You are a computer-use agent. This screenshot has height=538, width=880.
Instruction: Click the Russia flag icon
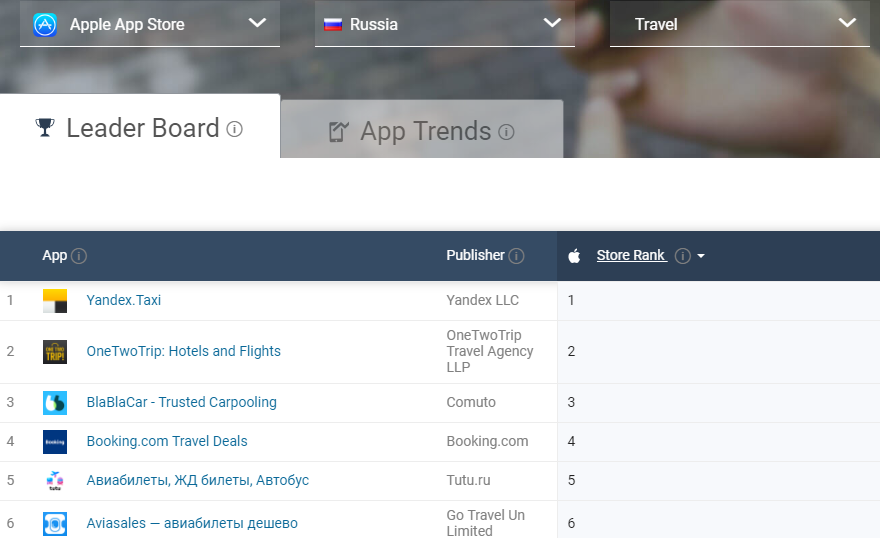(333, 25)
